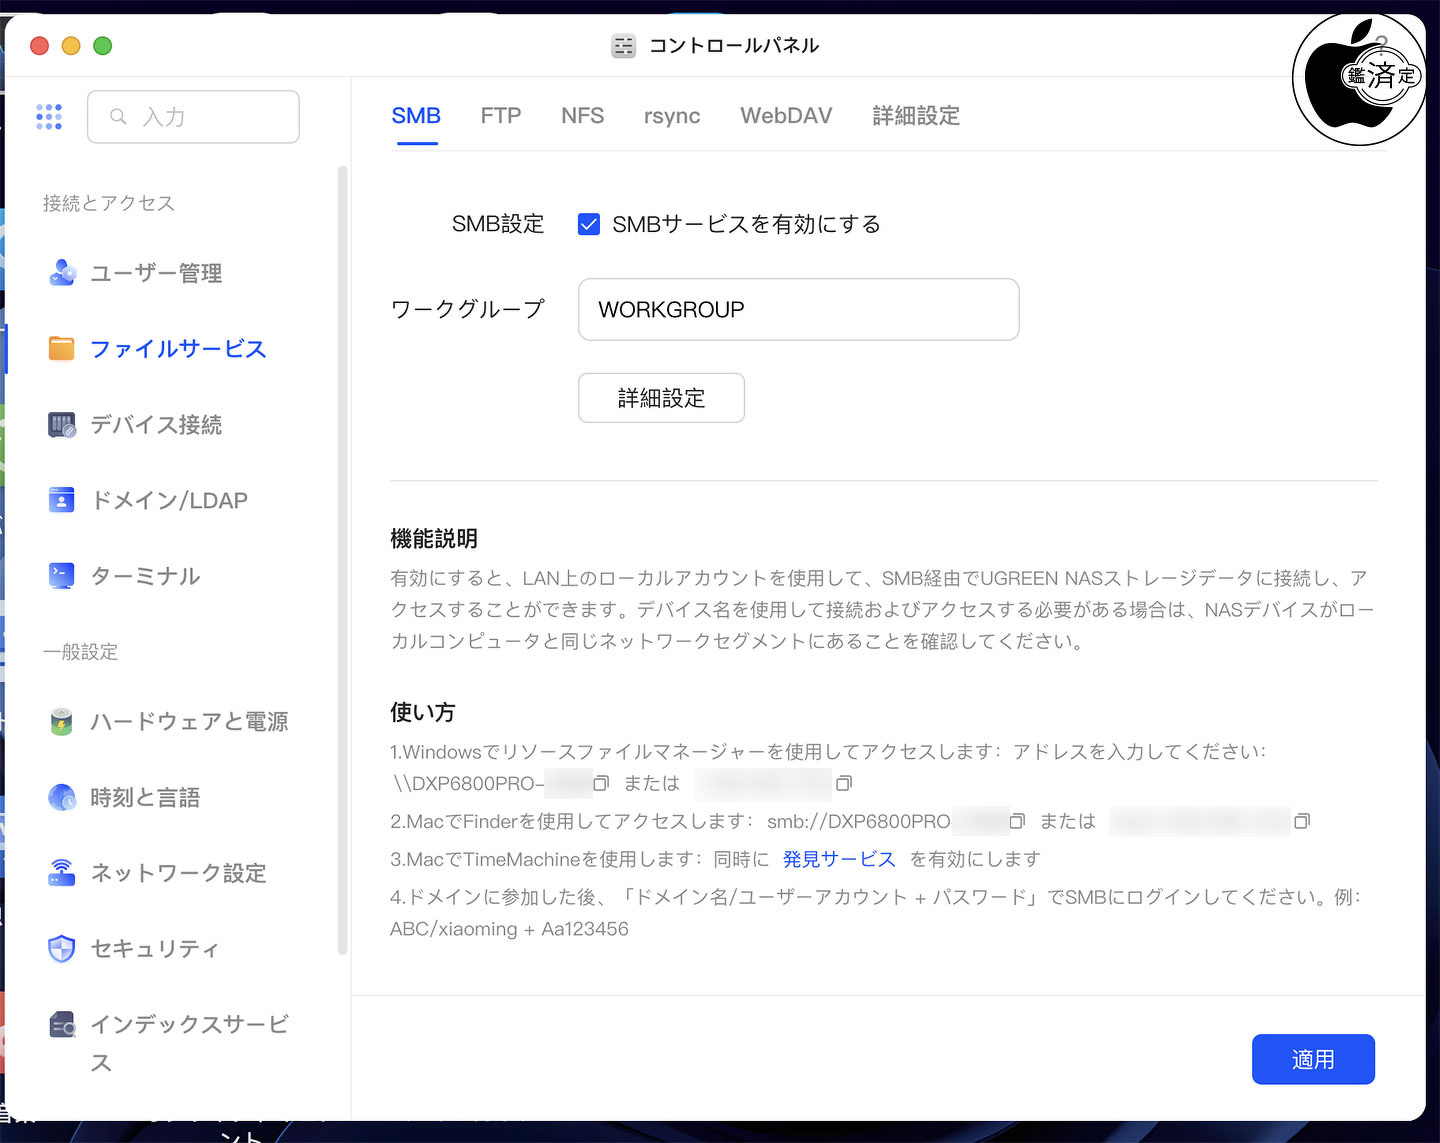Image resolution: width=1440 pixels, height=1143 pixels.
Task: Click the File Service folder icon
Action: point(62,349)
